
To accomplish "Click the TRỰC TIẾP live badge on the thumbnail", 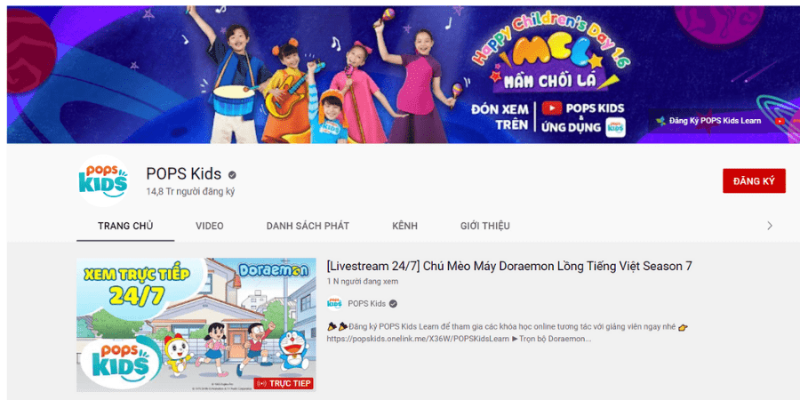I will click(284, 383).
